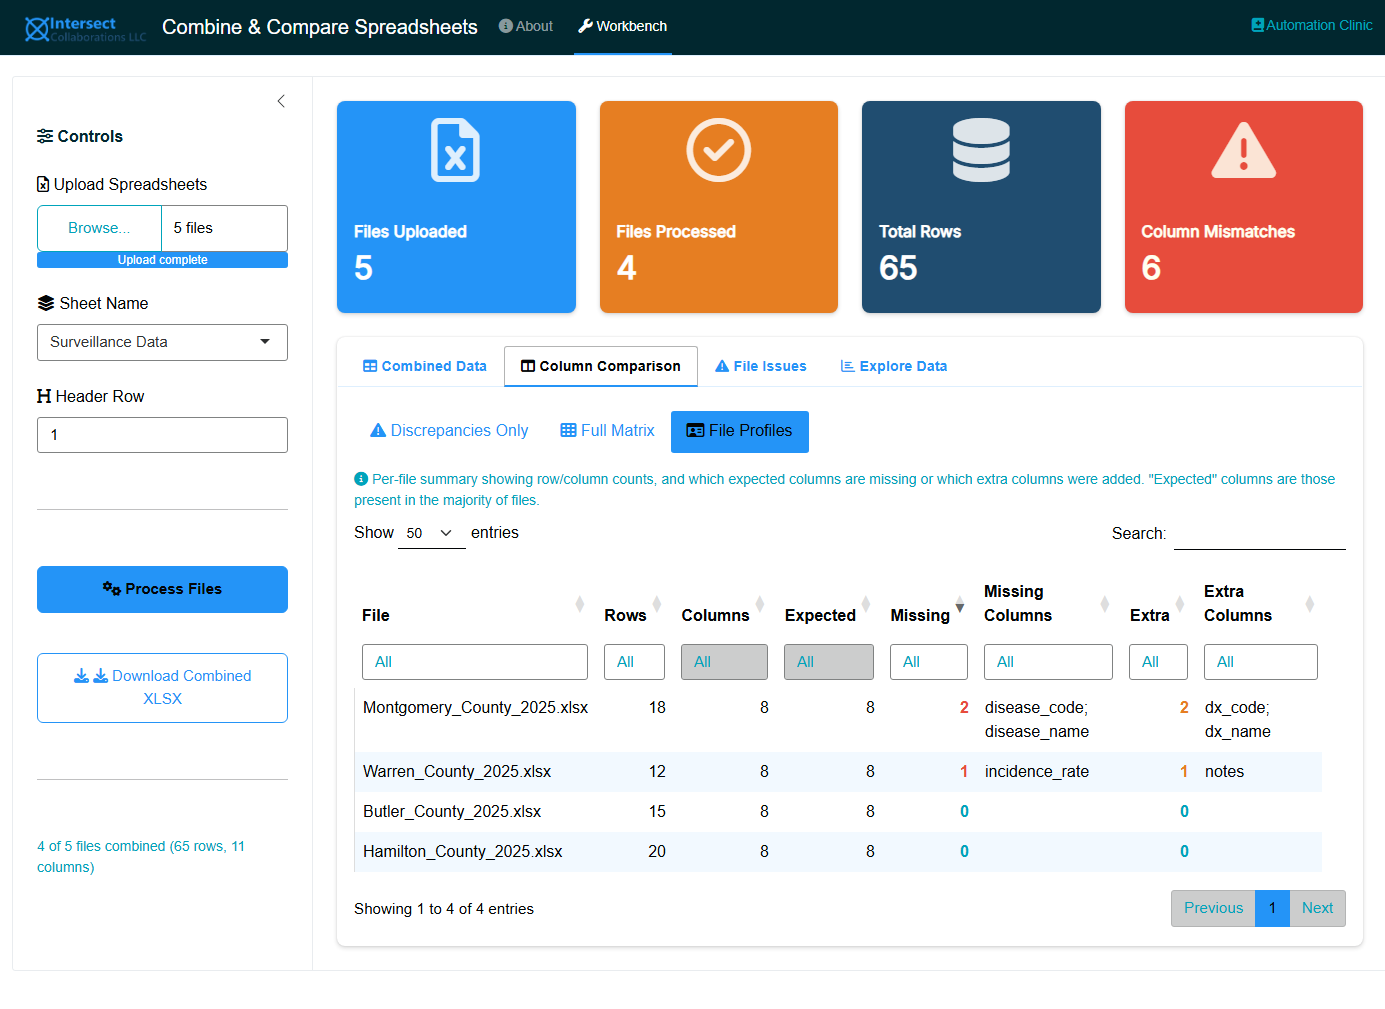Toggle the Discrepancies Only view
The height and width of the screenshot is (1009, 1385).
[x=448, y=430]
